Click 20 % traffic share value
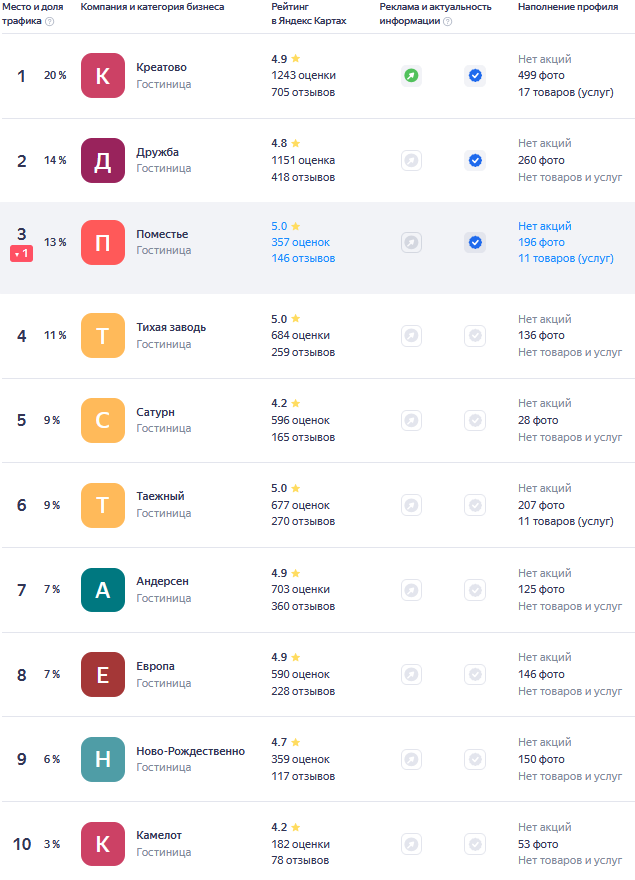 click(x=55, y=75)
